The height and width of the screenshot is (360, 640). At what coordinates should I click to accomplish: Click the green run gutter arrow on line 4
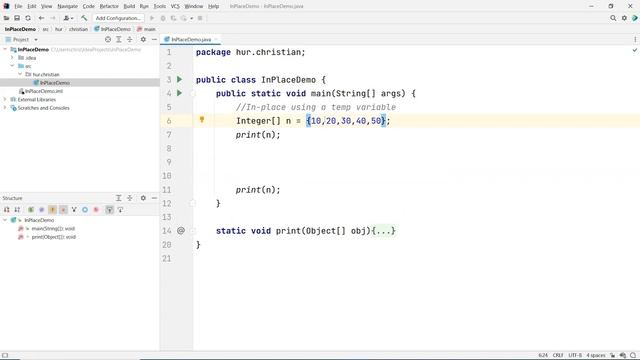pos(180,93)
